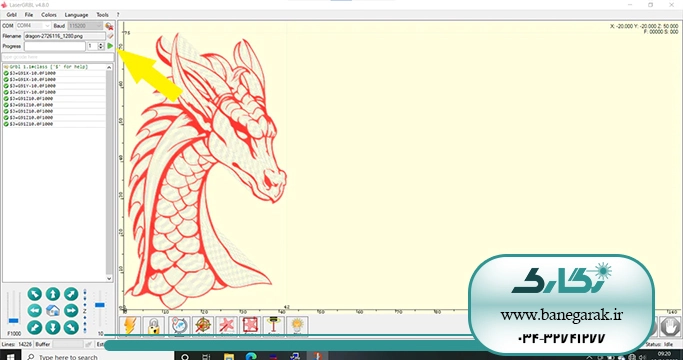Image resolution: width=683 pixels, height=360 pixels.
Task: Click the padlock unlock button
Action: pos(153,326)
